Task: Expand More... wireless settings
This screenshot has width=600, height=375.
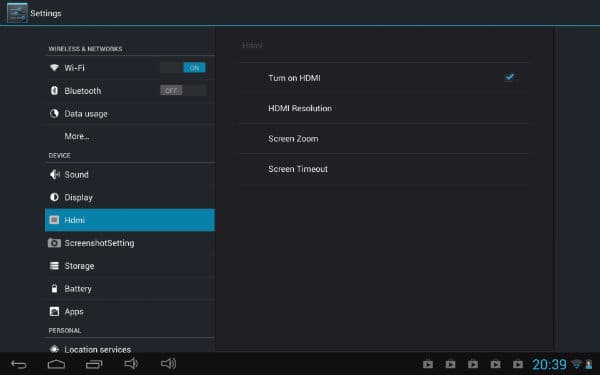Action: click(x=130, y=136)
